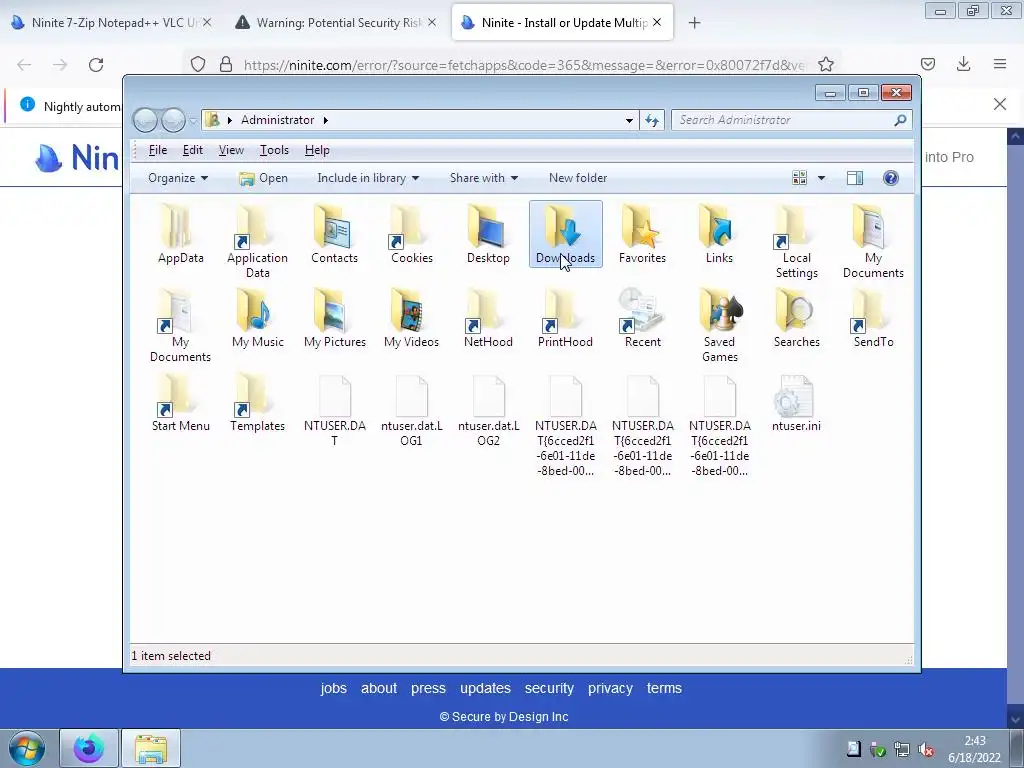Follow the updates link in Ninite footer
1024x768 pixels.
tap(485, 688)
